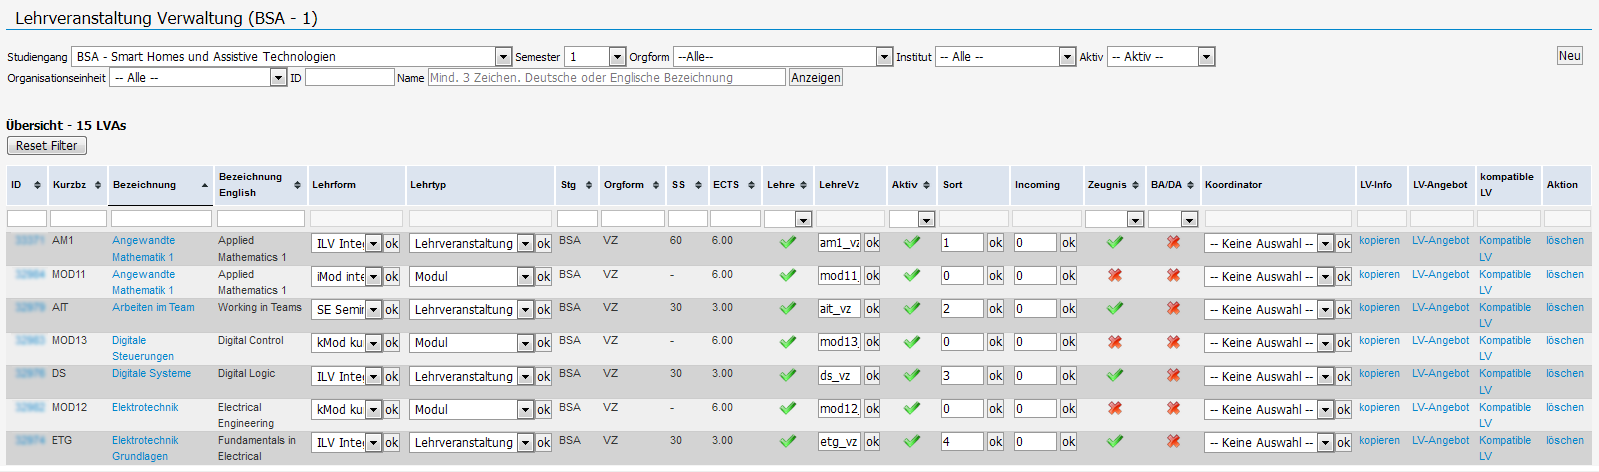Click the BA/DA red cross in AIT row
This screenshot has width=1599, height=472.
click(x=1173, y=309)
